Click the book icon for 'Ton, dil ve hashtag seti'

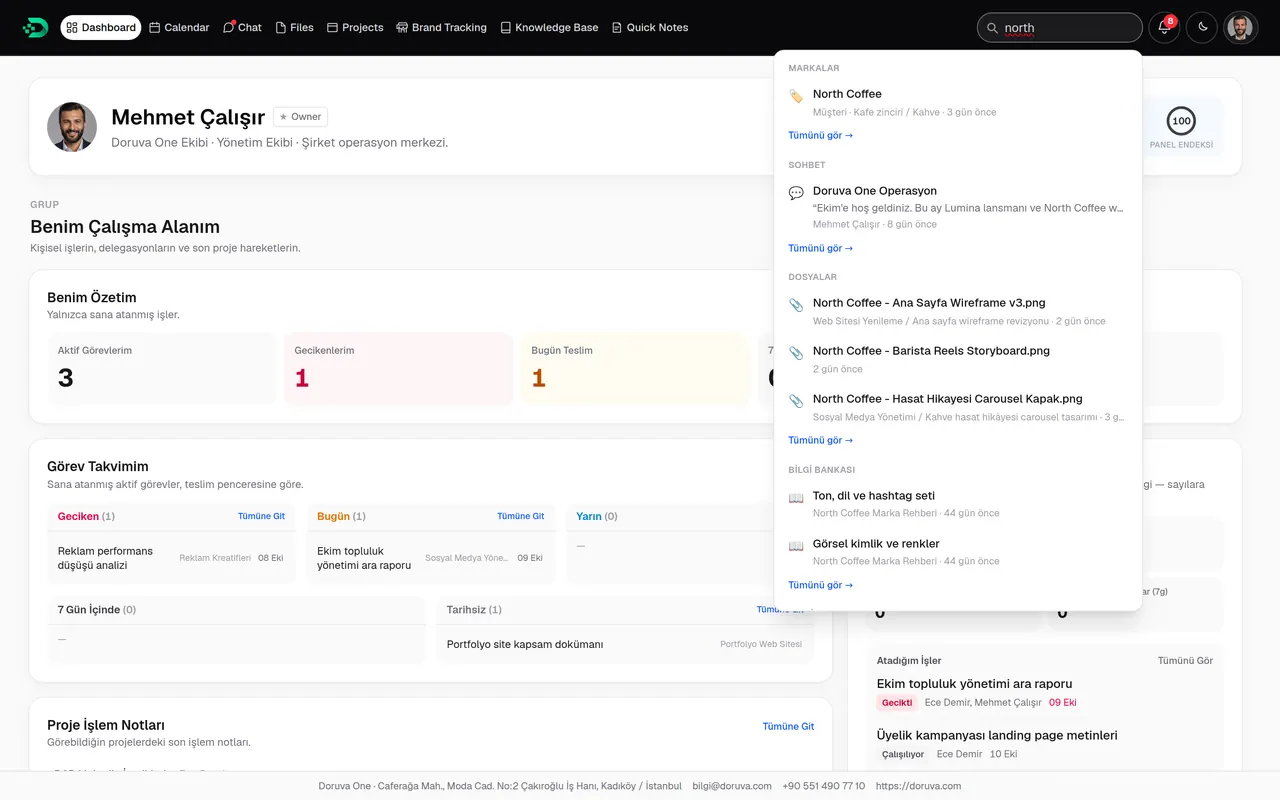point(796,498)
